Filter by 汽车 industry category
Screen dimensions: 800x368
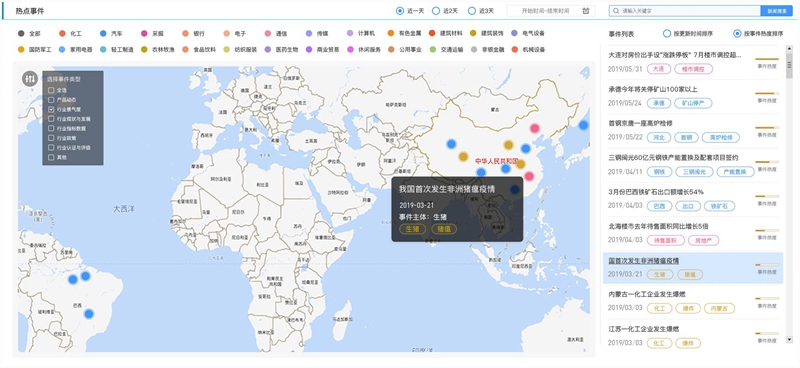click(x=111, y=33)
